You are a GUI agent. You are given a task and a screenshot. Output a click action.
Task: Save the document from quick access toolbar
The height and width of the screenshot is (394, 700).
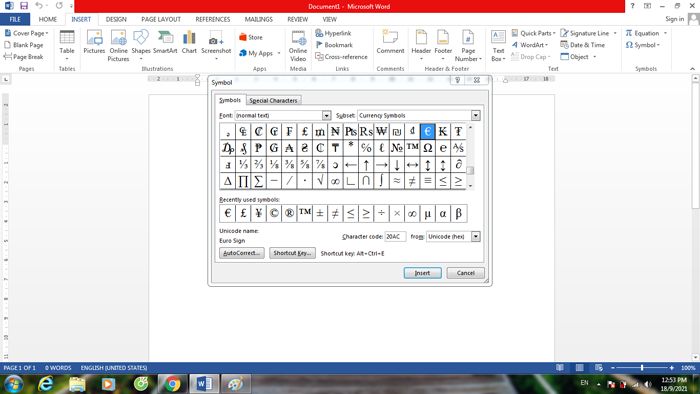click(x=24, y=6)
